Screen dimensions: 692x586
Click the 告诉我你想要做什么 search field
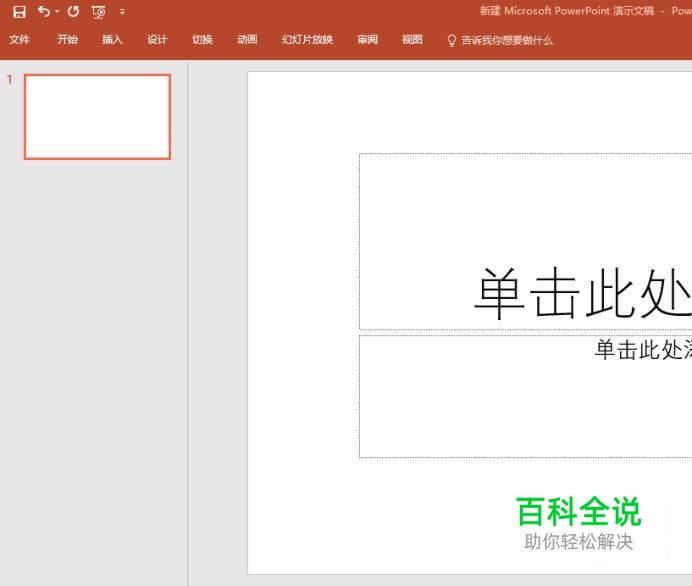(x=506, y=40)
